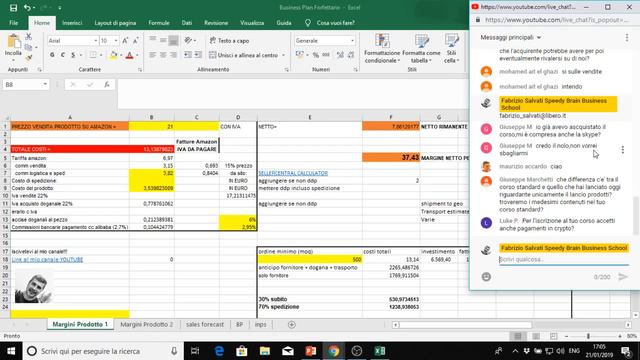This screenshot has width=640, height=360.
Task: Align cell content to the middle vertically
Action: (x=163, y=40)
